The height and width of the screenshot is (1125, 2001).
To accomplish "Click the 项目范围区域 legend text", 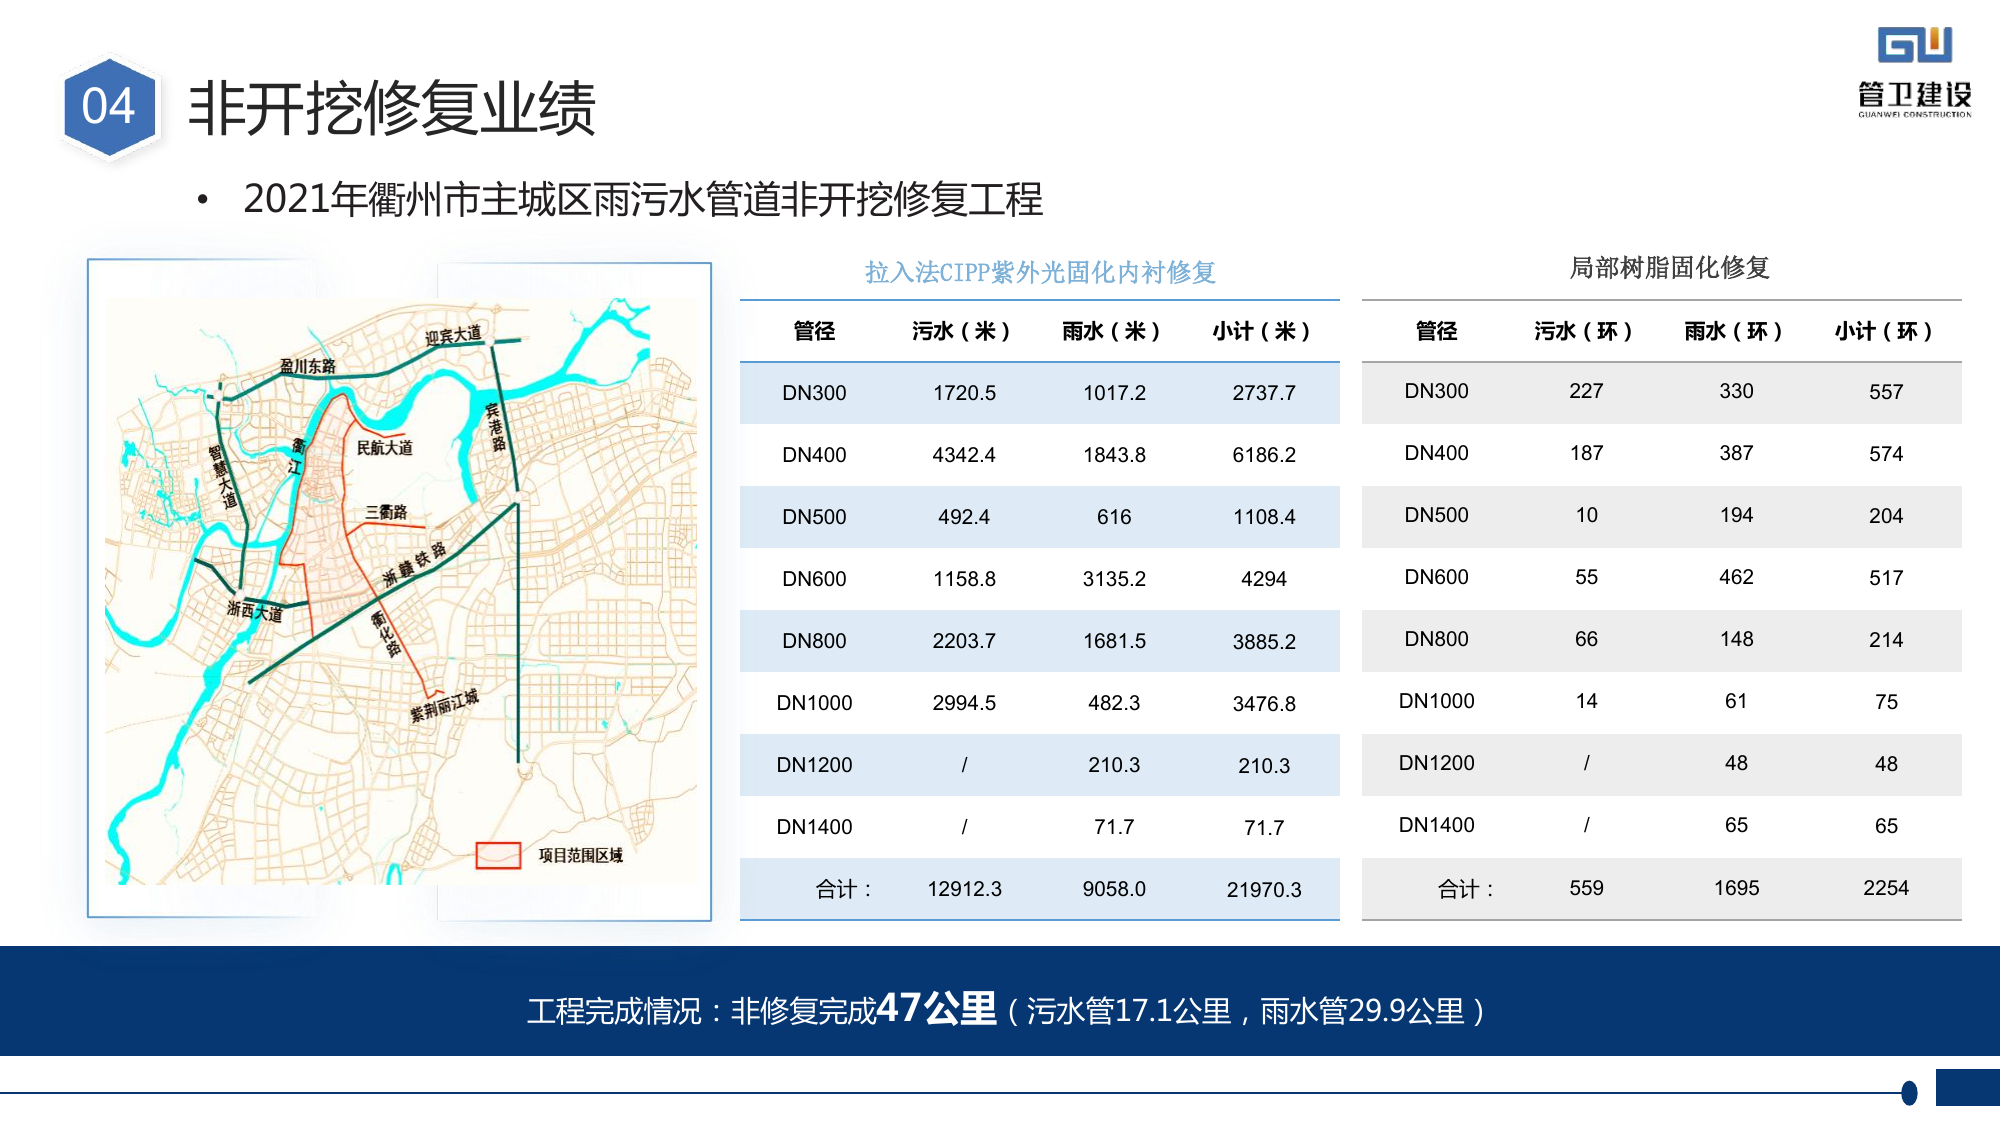I will pyautogui.click(x=580, y=856).
